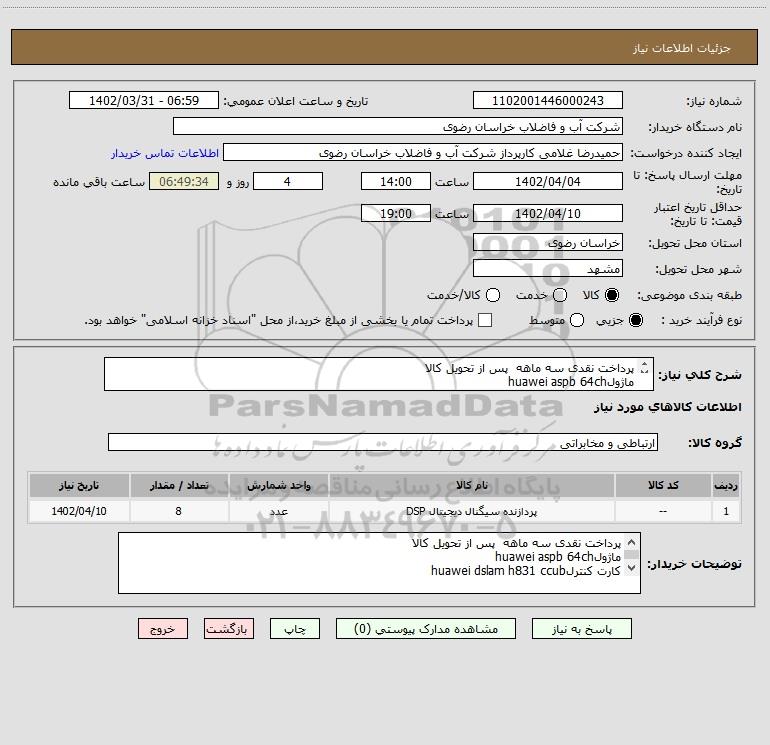This screenshot has height=745, width=770.
Task: Select the متوسط purchase type
Action: point(577,320)
